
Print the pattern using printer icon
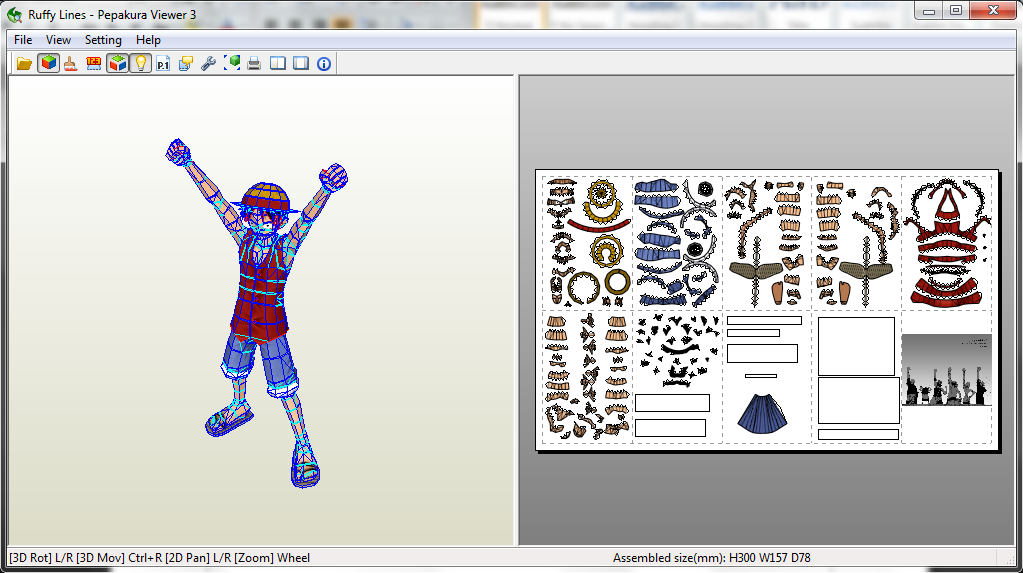coord(254,63)
